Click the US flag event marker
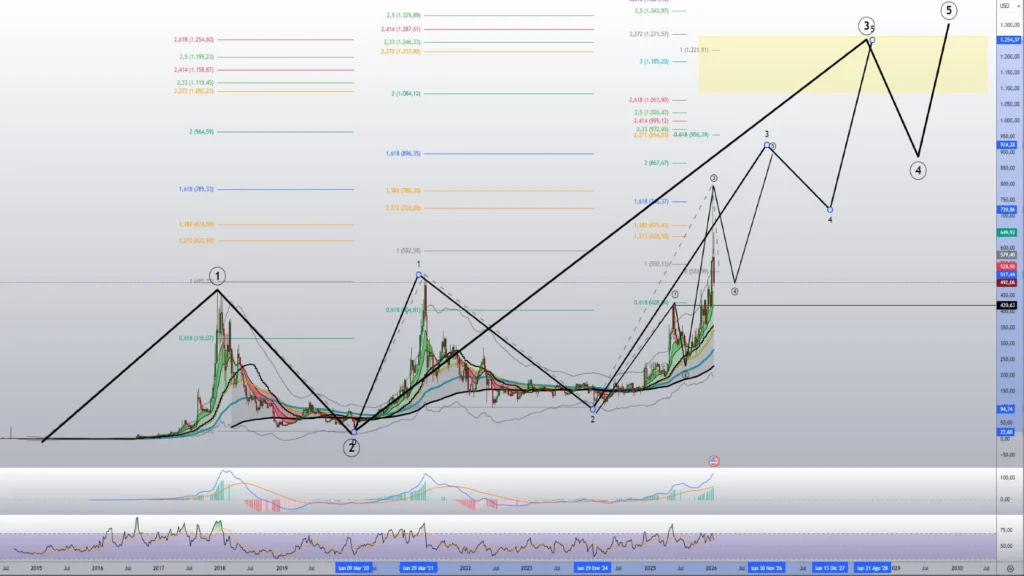Viewport: 1024px width, 576px height. click(715, 461)
